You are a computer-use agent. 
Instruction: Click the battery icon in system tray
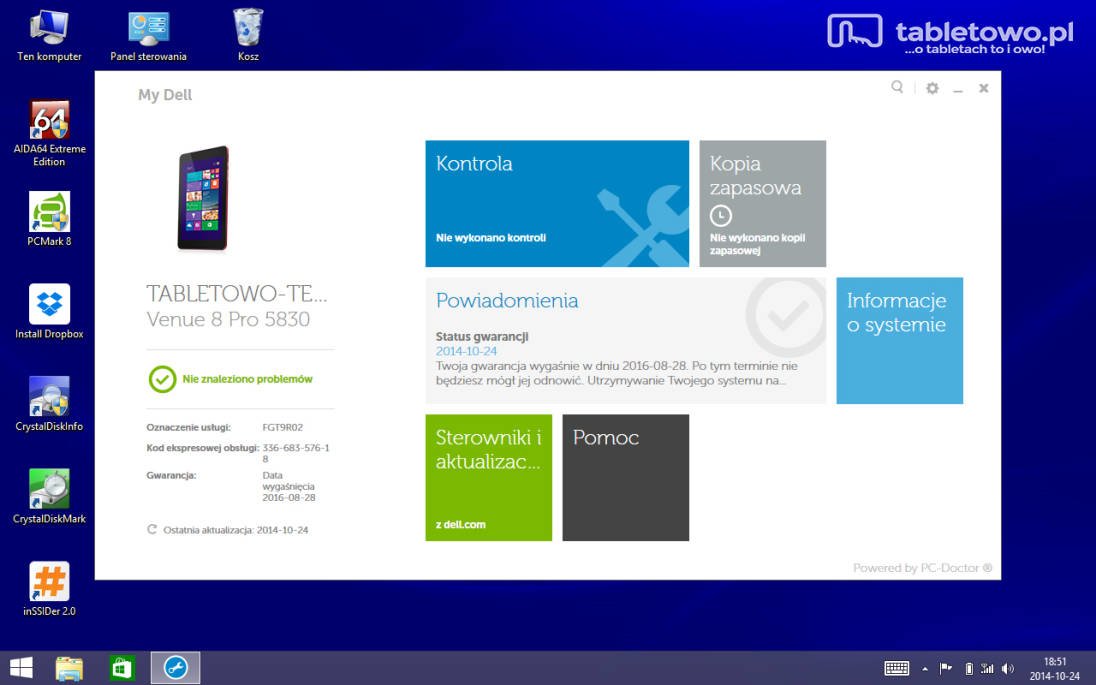point(969,669)
